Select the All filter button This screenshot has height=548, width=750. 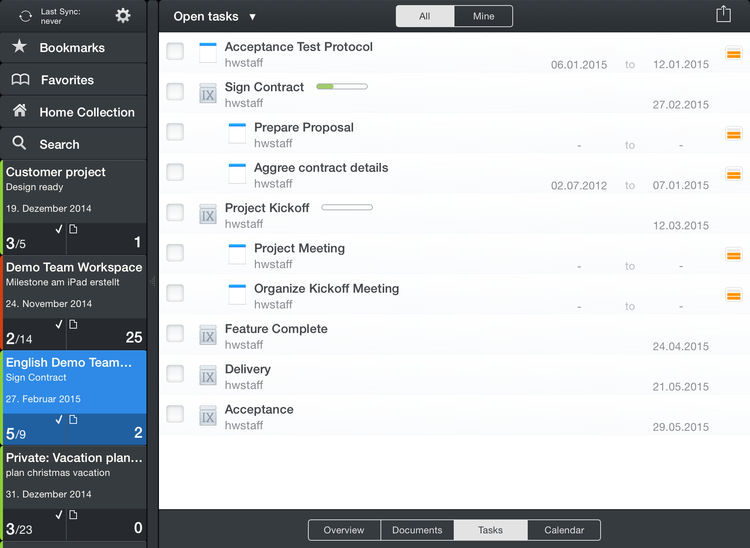(425, 16)
